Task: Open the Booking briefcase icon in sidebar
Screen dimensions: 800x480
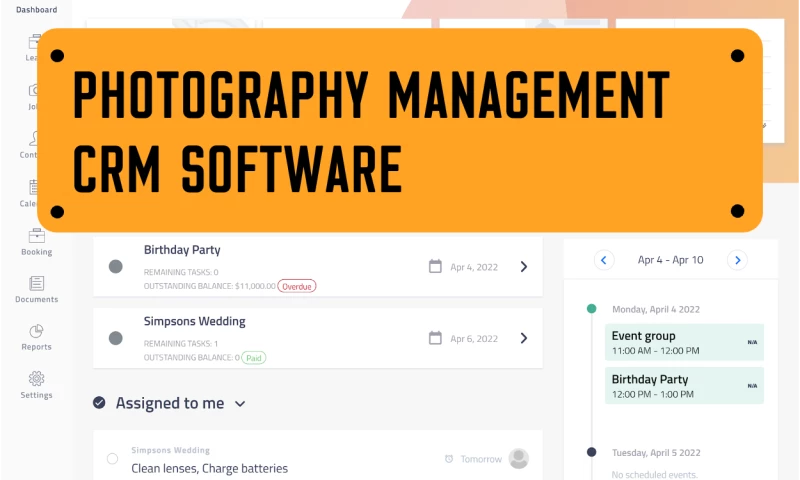Action: click(x=36, y=236)
